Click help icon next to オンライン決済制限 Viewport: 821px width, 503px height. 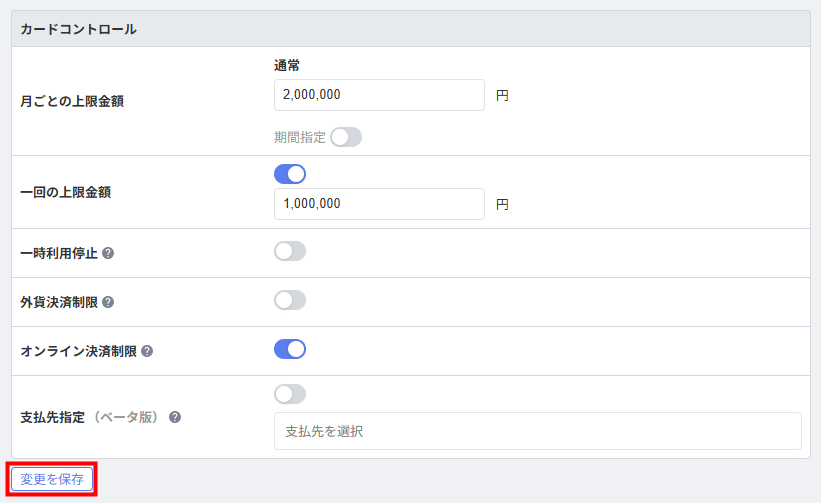(147, 351)
